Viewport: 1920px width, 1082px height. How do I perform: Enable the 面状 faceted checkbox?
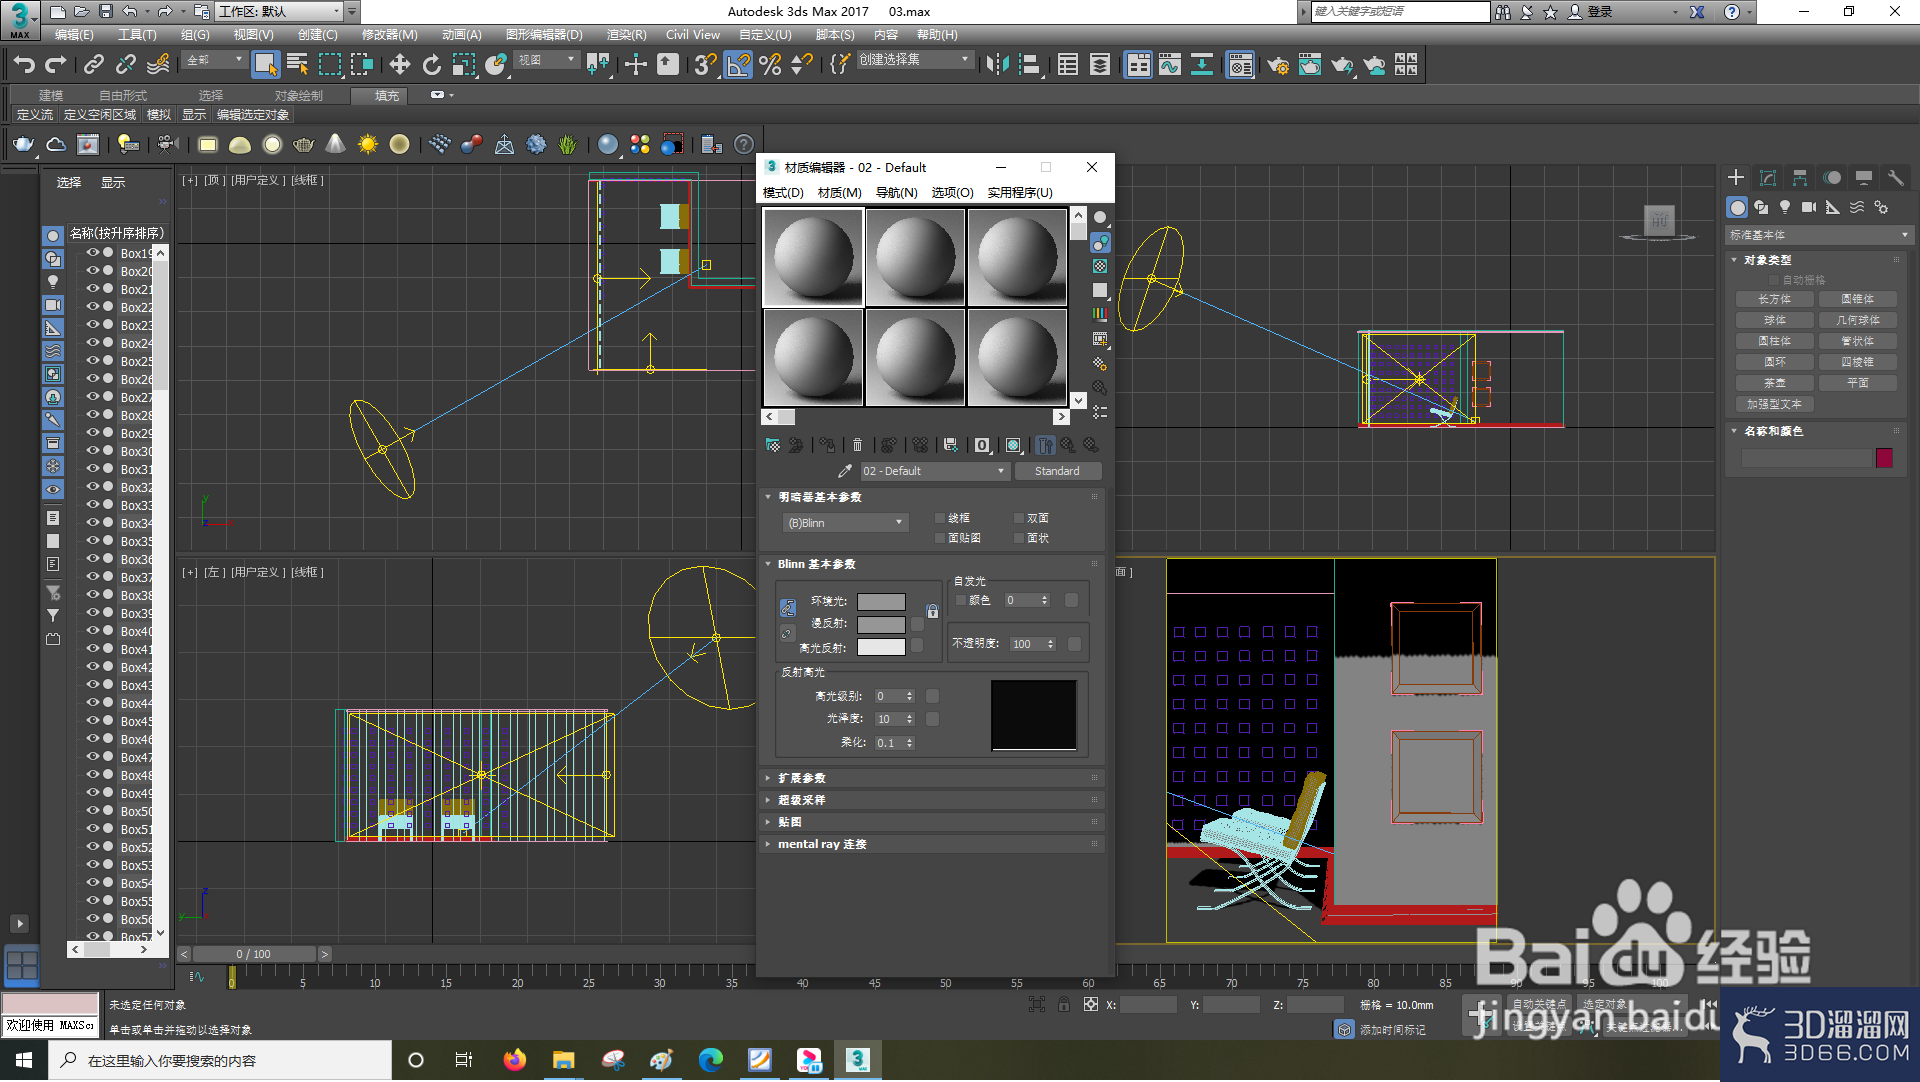1019,538
